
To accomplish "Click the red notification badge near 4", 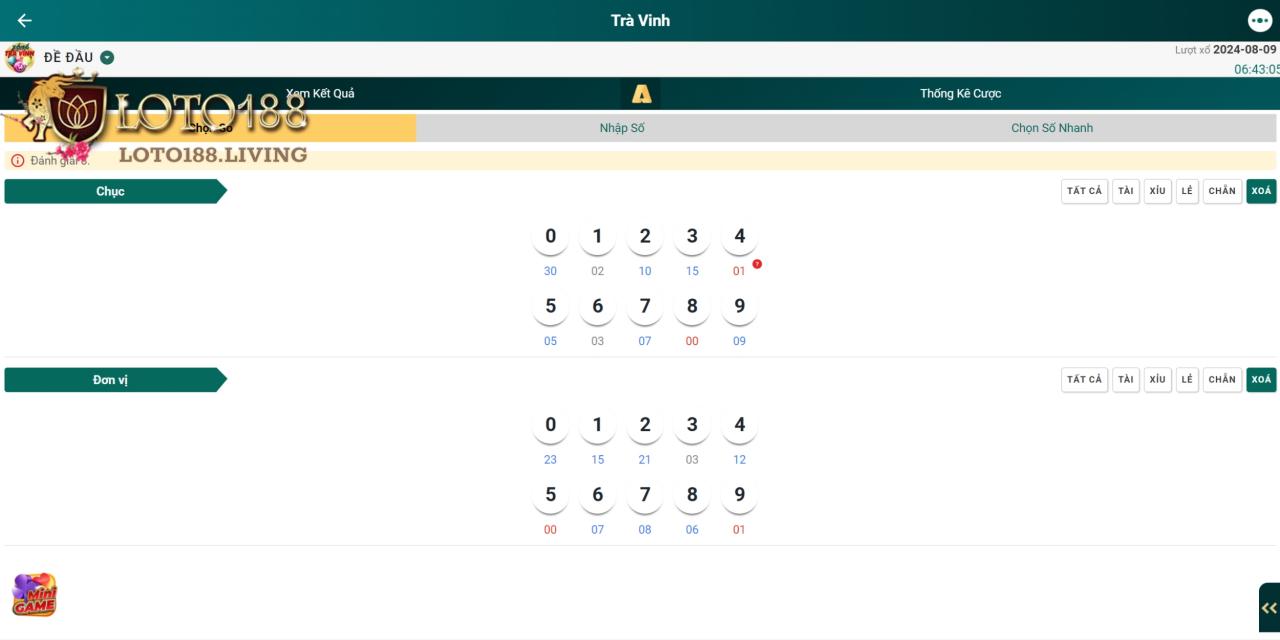I will coord(757,264).
